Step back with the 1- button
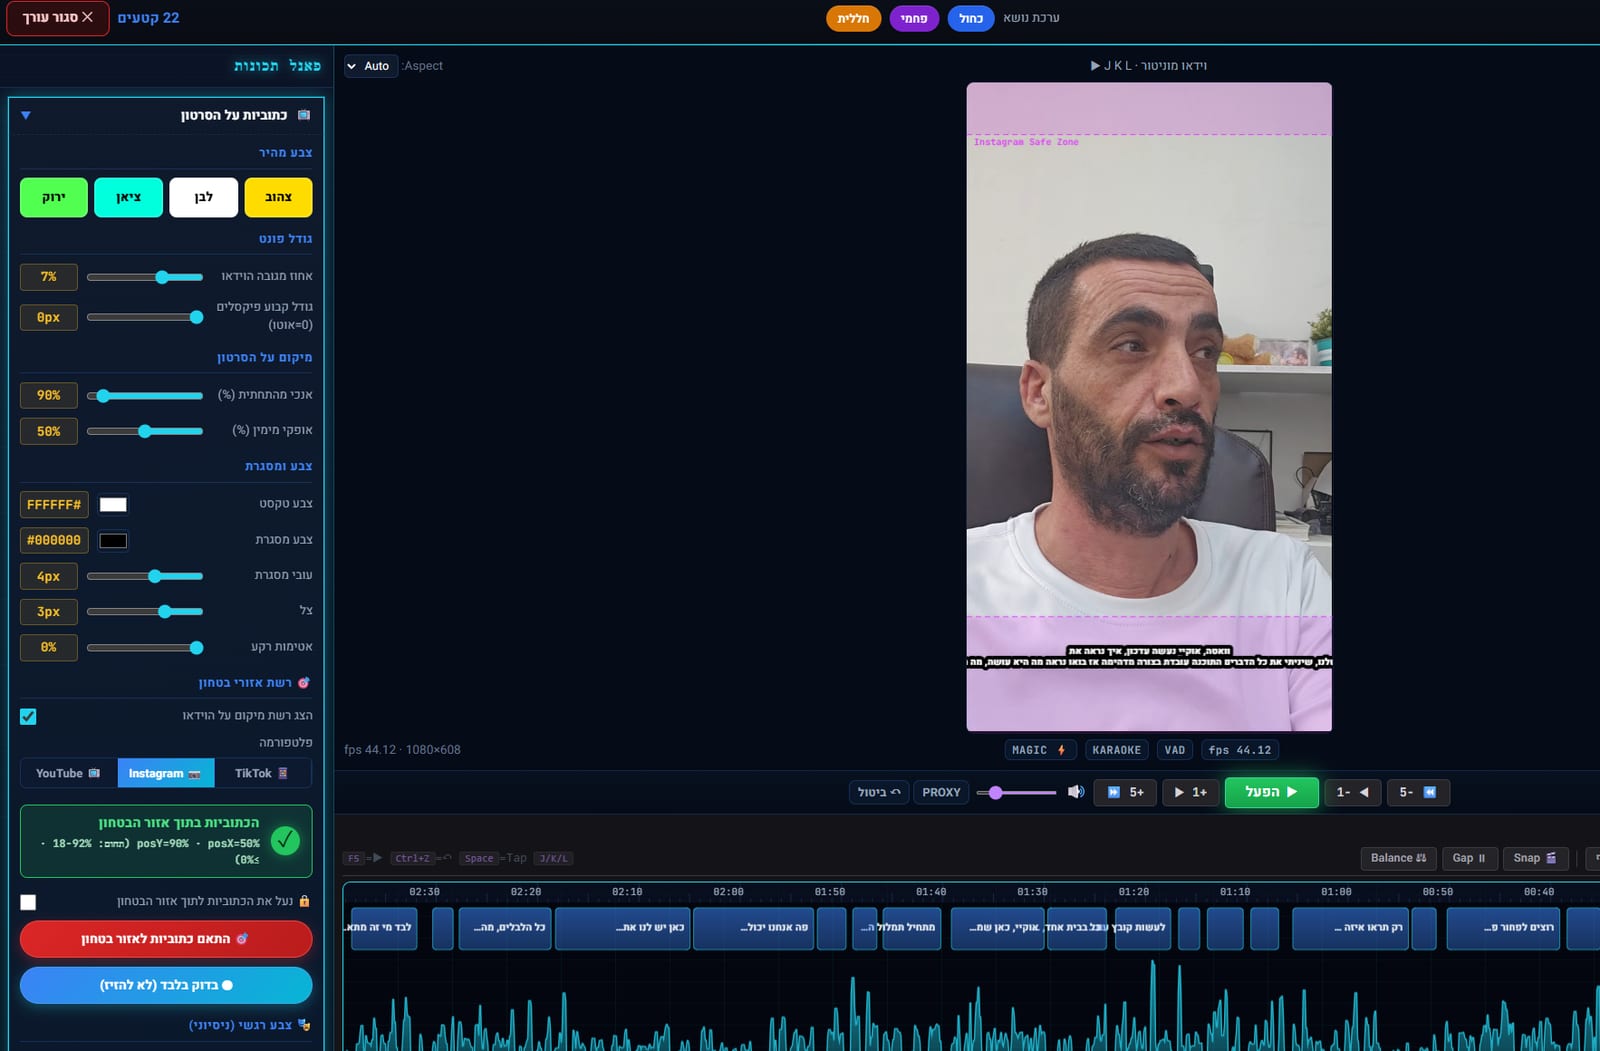 click(x=1352, y=792)
